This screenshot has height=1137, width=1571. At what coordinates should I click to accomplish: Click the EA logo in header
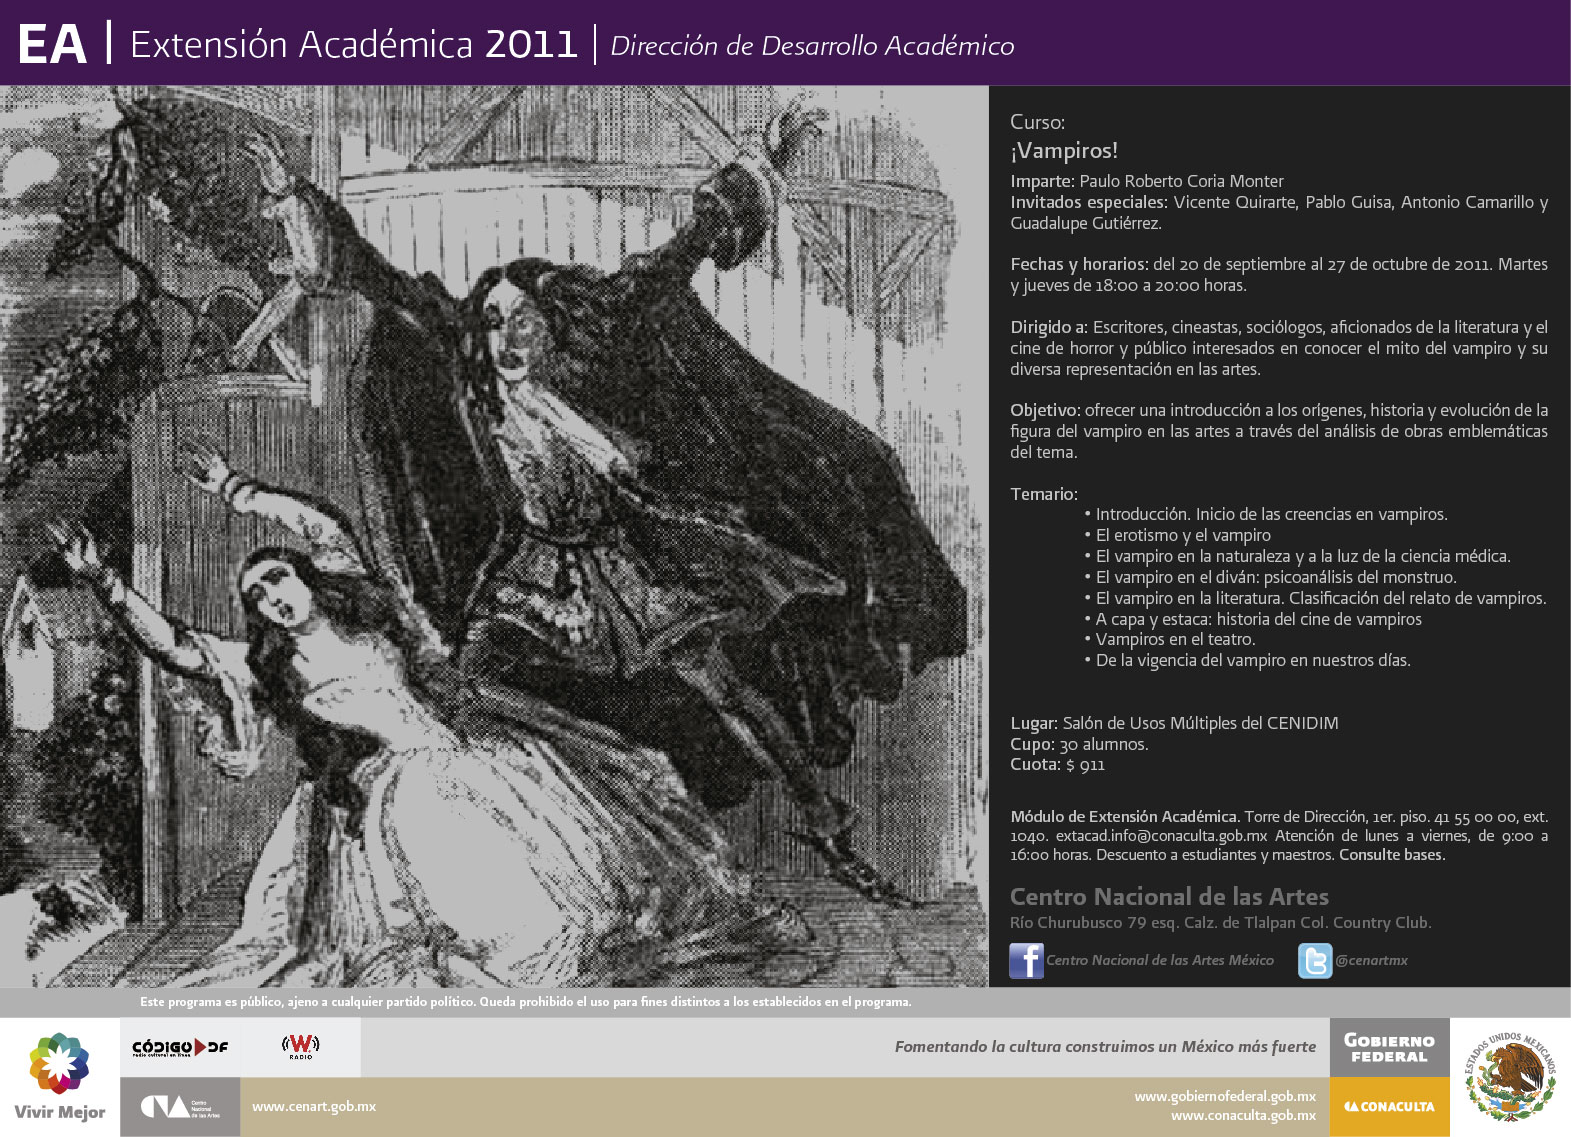[52, 45]
